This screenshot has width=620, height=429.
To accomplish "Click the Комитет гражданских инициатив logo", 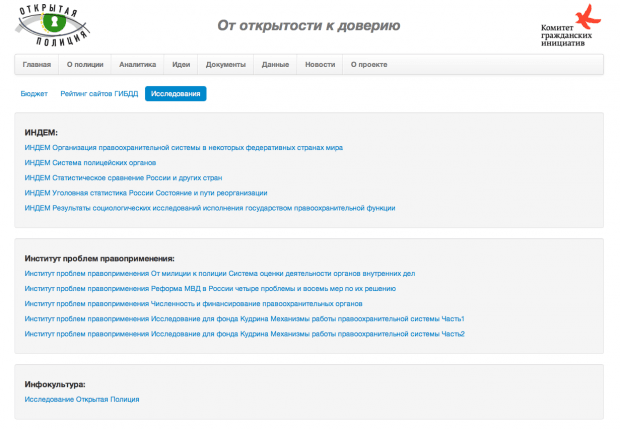I will (x=571, y=27).
